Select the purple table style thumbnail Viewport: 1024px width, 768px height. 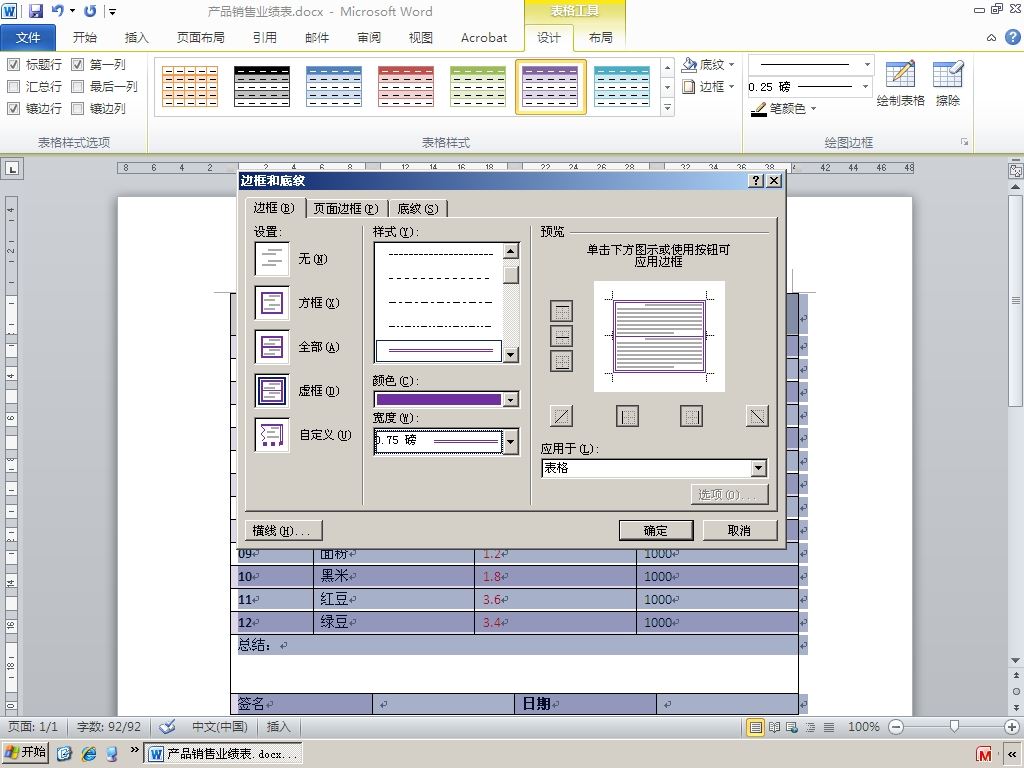[551, 86]
